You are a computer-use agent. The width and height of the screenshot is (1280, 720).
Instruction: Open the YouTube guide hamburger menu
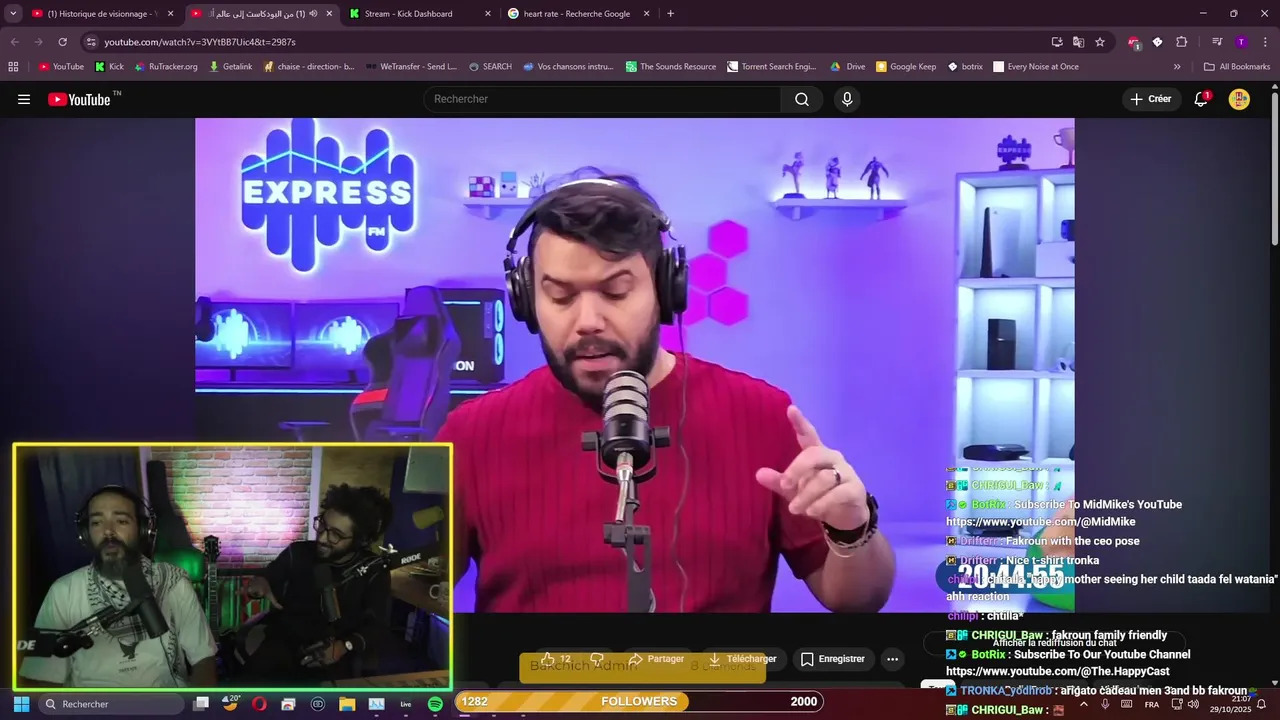24,99
